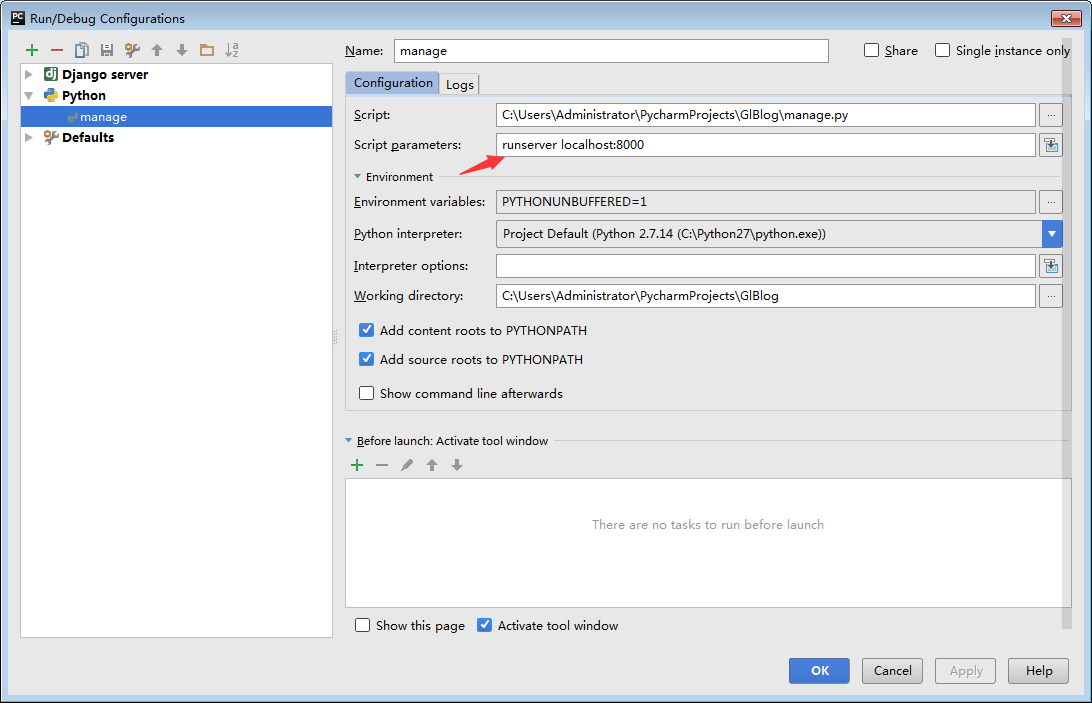Image resolution: width=1092 pixels, height=703 pixels.
Task: Focus the Name input field
Action: 611,51
